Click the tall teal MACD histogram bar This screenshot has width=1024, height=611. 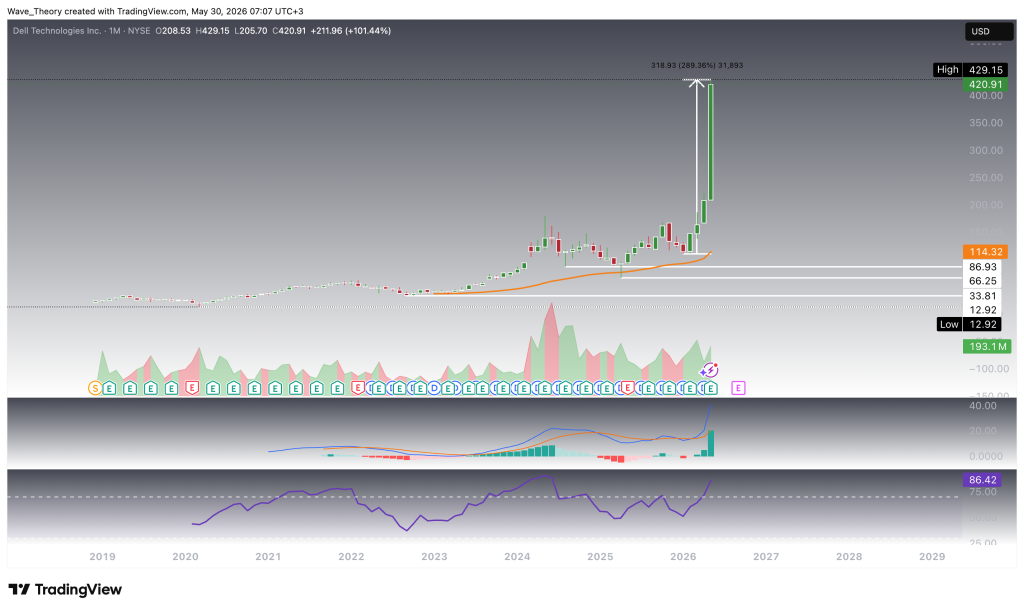(711, 443)
